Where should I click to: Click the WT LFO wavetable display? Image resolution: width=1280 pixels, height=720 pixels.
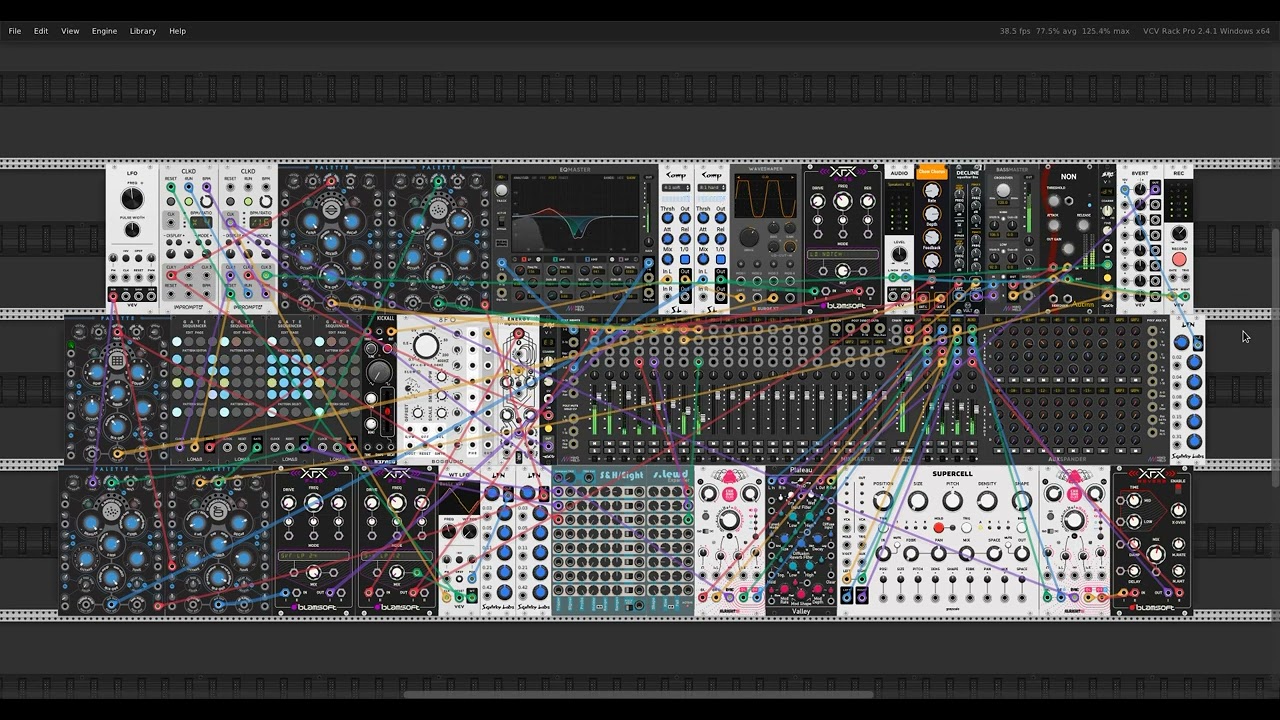click(x=460, y=498)
